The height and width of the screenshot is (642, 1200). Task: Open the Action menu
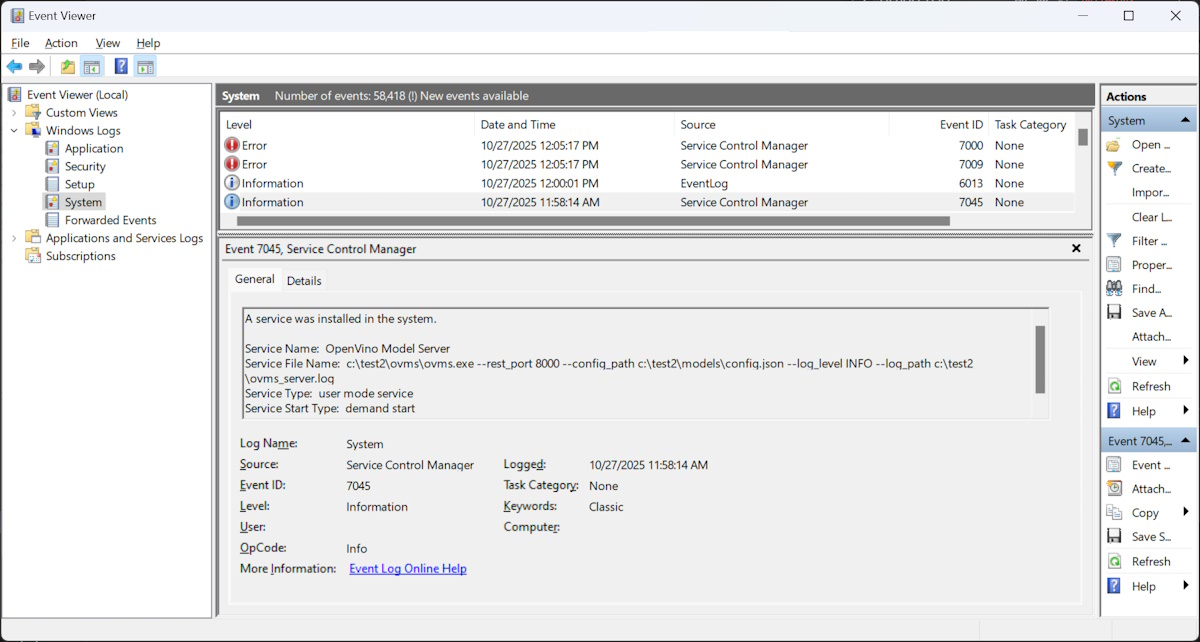click(61, 43)
